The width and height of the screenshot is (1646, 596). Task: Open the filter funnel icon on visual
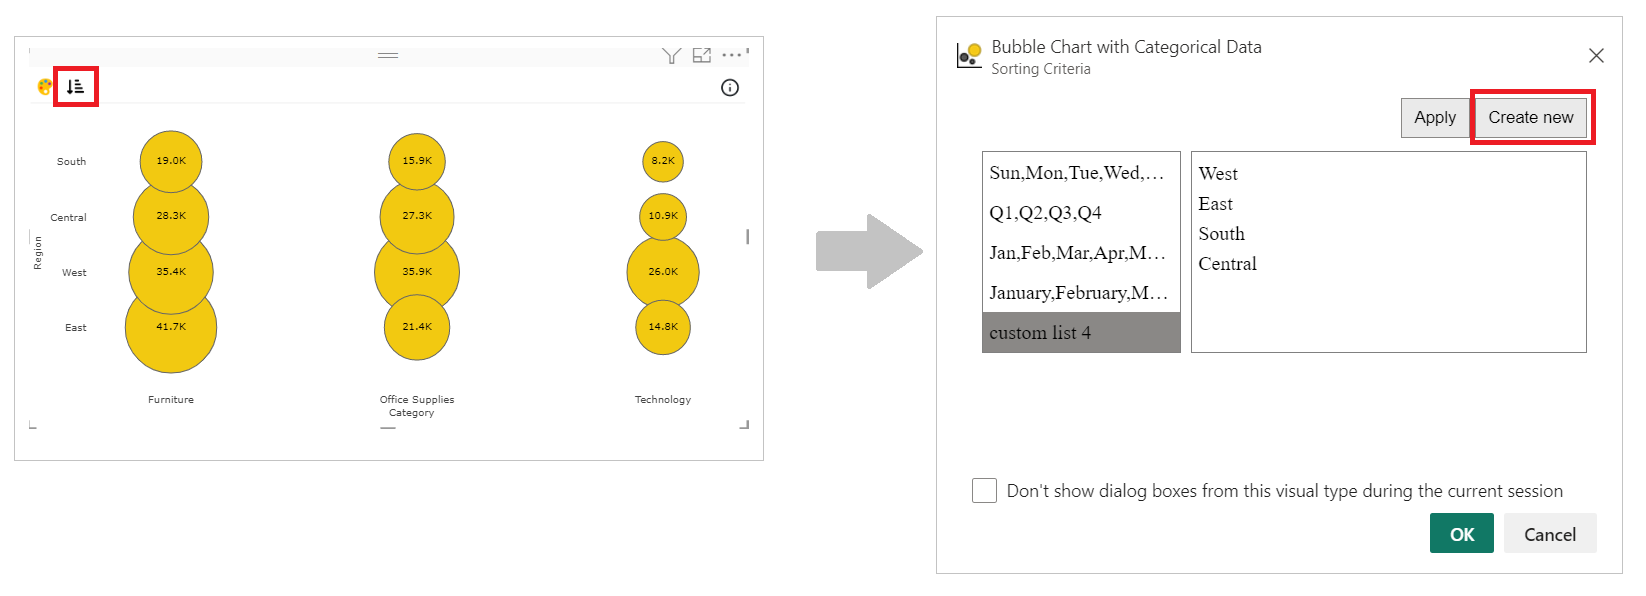click(x=672, y=55)
